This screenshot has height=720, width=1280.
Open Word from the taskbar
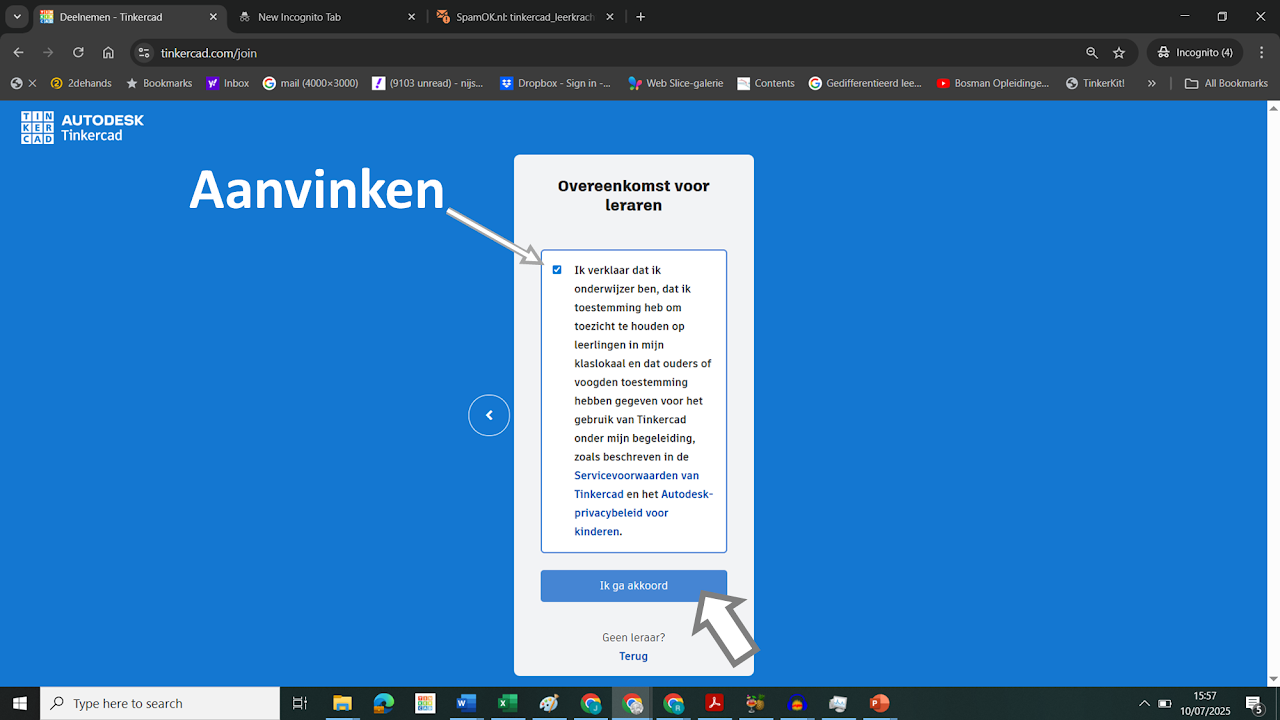466,703
